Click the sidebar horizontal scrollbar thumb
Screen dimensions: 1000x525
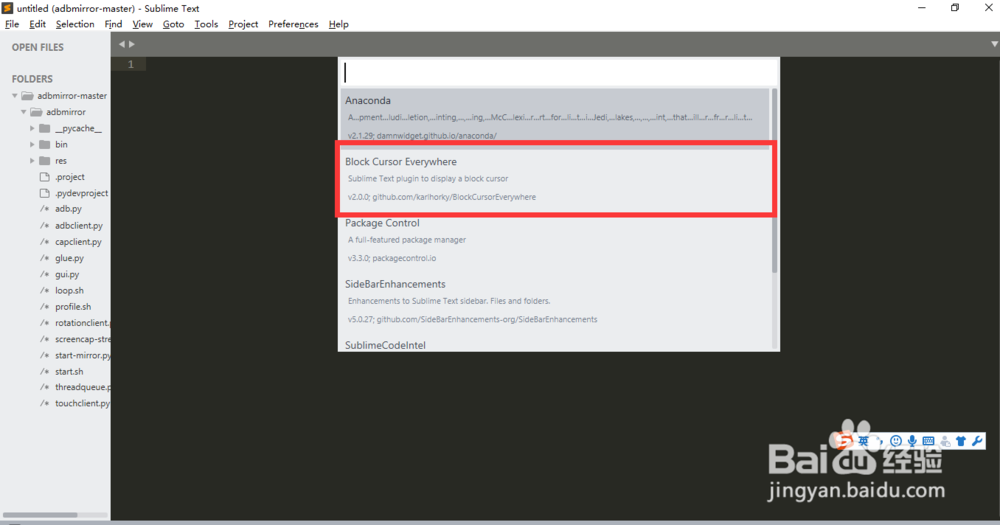tap(40, 515)
